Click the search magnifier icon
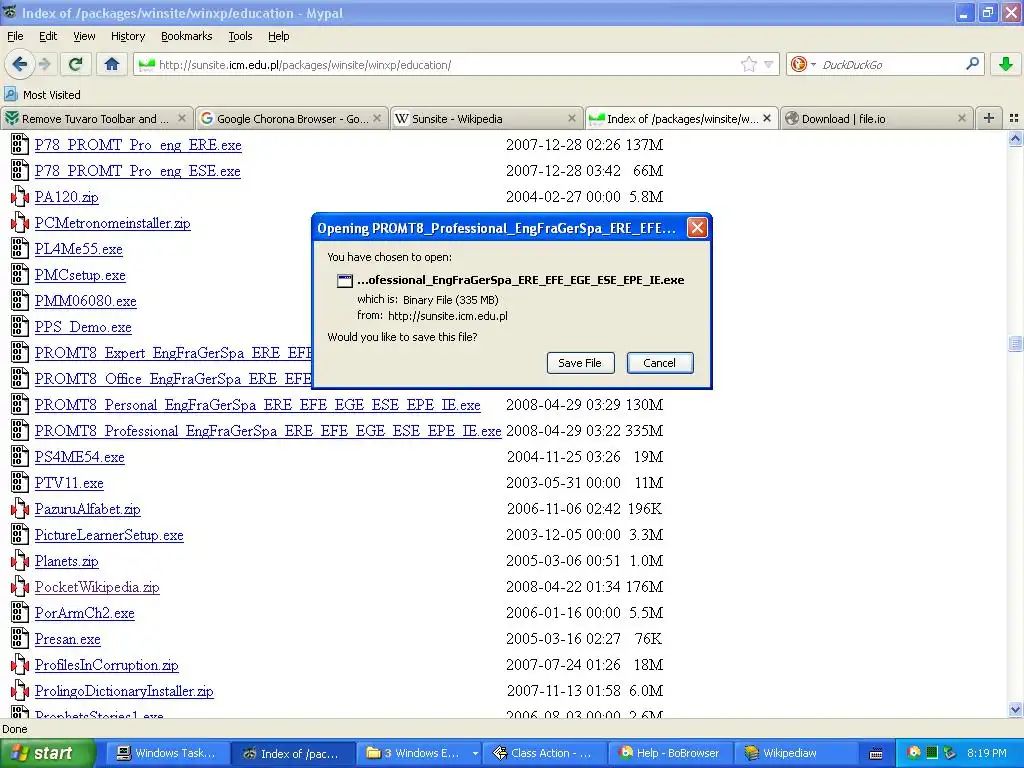The image size is (1024, 768). [x=972, y=63]
